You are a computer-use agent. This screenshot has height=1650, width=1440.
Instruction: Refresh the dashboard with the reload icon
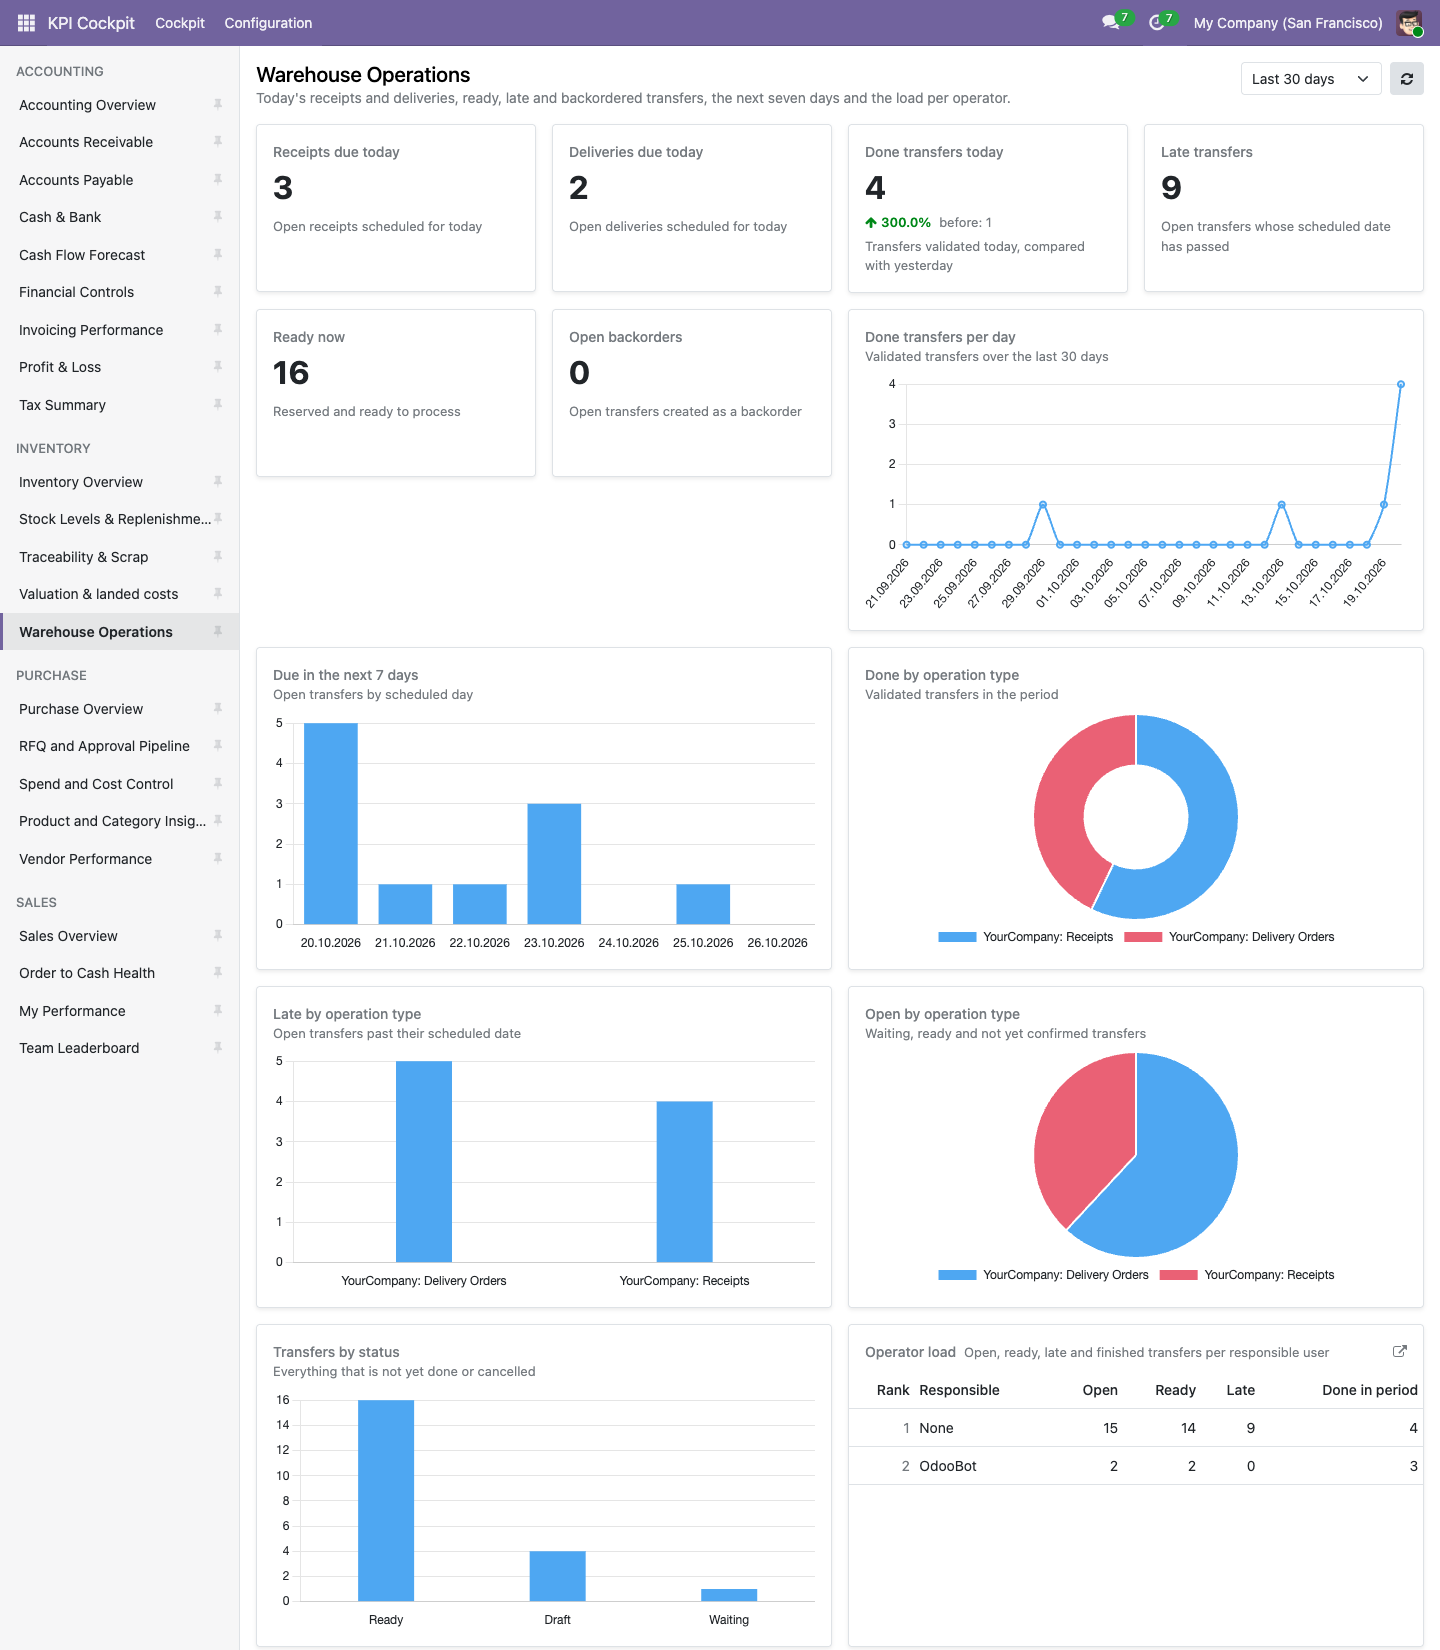[x=1407, y=79]
